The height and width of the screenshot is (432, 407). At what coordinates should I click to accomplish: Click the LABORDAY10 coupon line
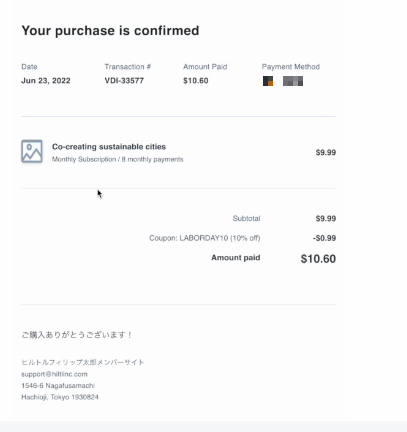click(x=205, y=238)
